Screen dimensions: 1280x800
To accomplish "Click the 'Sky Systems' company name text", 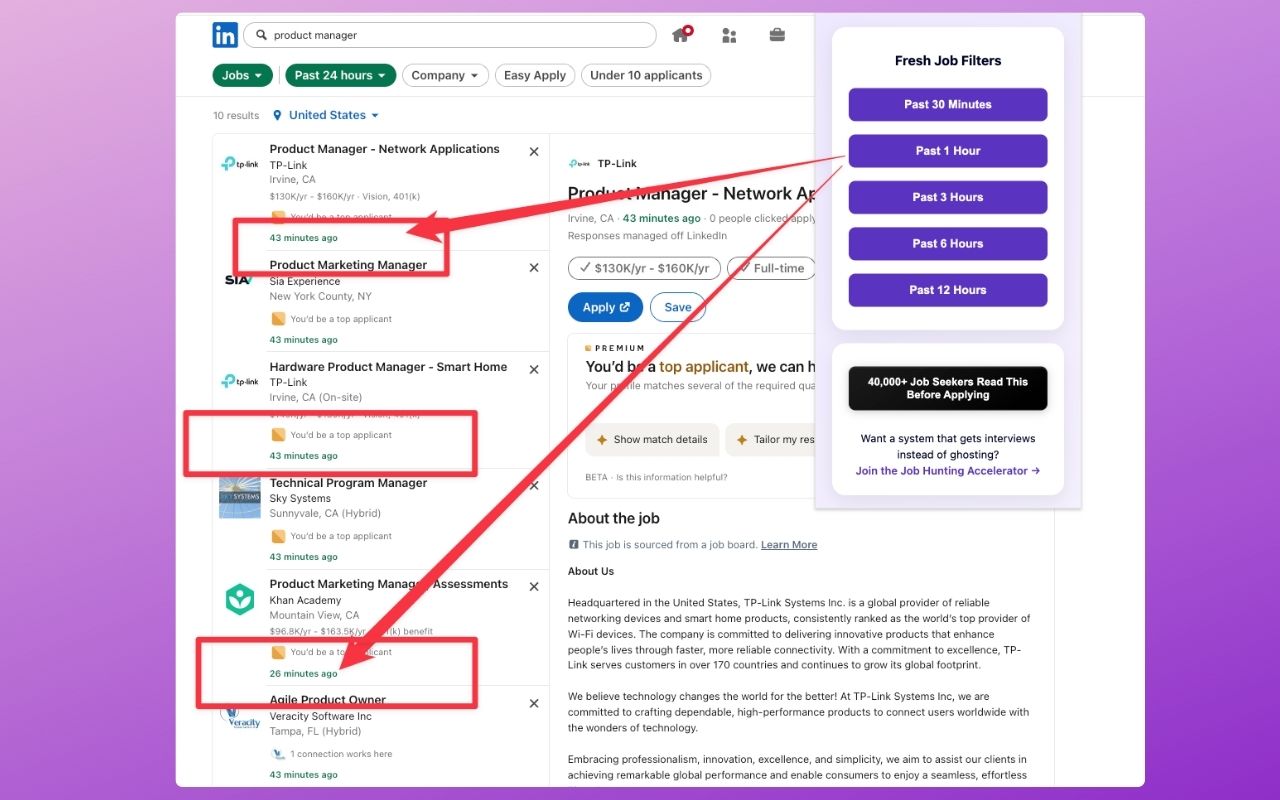I will [300, 498].
